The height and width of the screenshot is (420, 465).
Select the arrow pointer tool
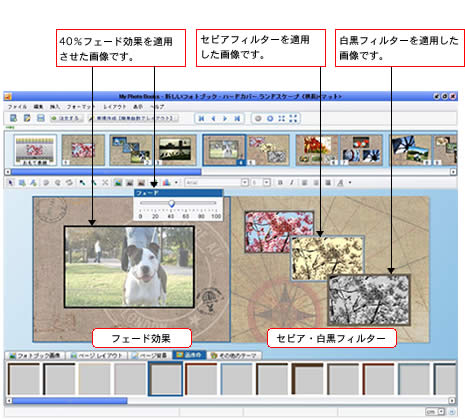[11, 182]
